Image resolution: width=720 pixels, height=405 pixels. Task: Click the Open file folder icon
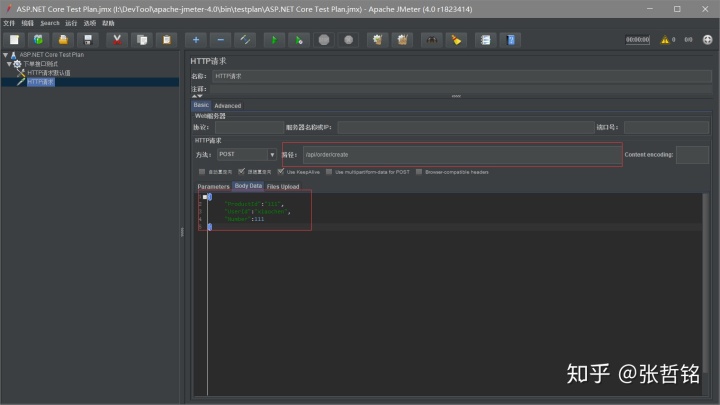click(63, 40)
